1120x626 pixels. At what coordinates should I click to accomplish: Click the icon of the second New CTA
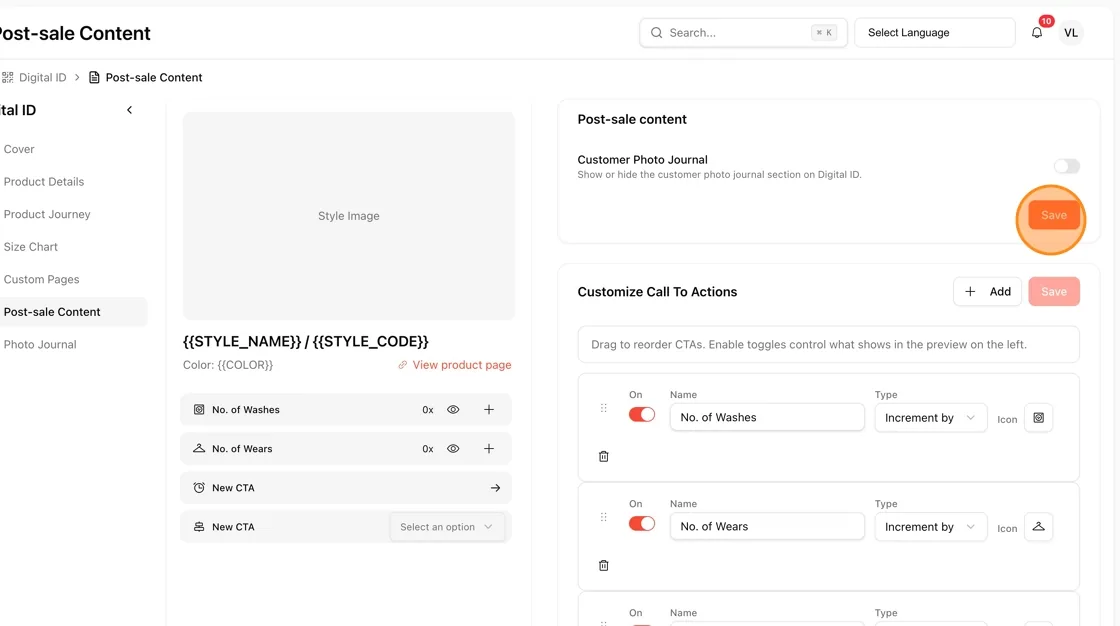199,527
